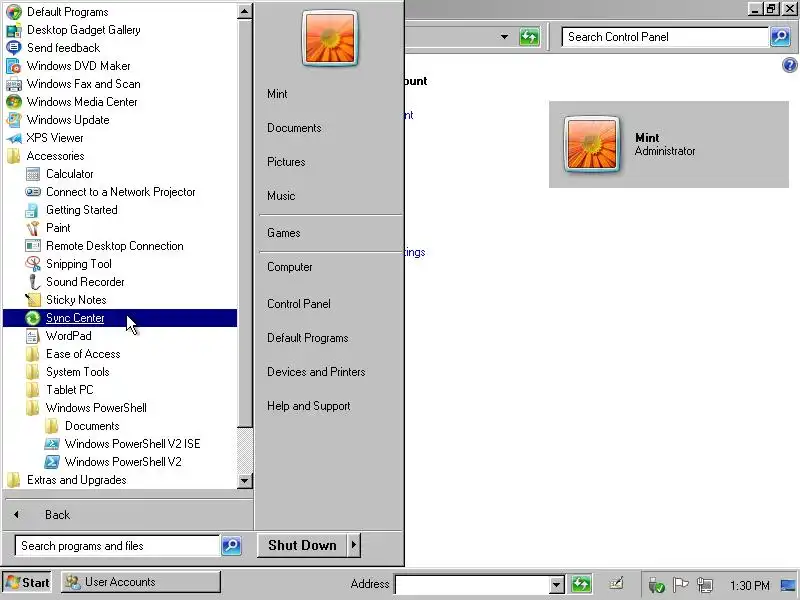
Task: Open Games from the Start menu
Action: pyautogui.click(x=284, y=233)
